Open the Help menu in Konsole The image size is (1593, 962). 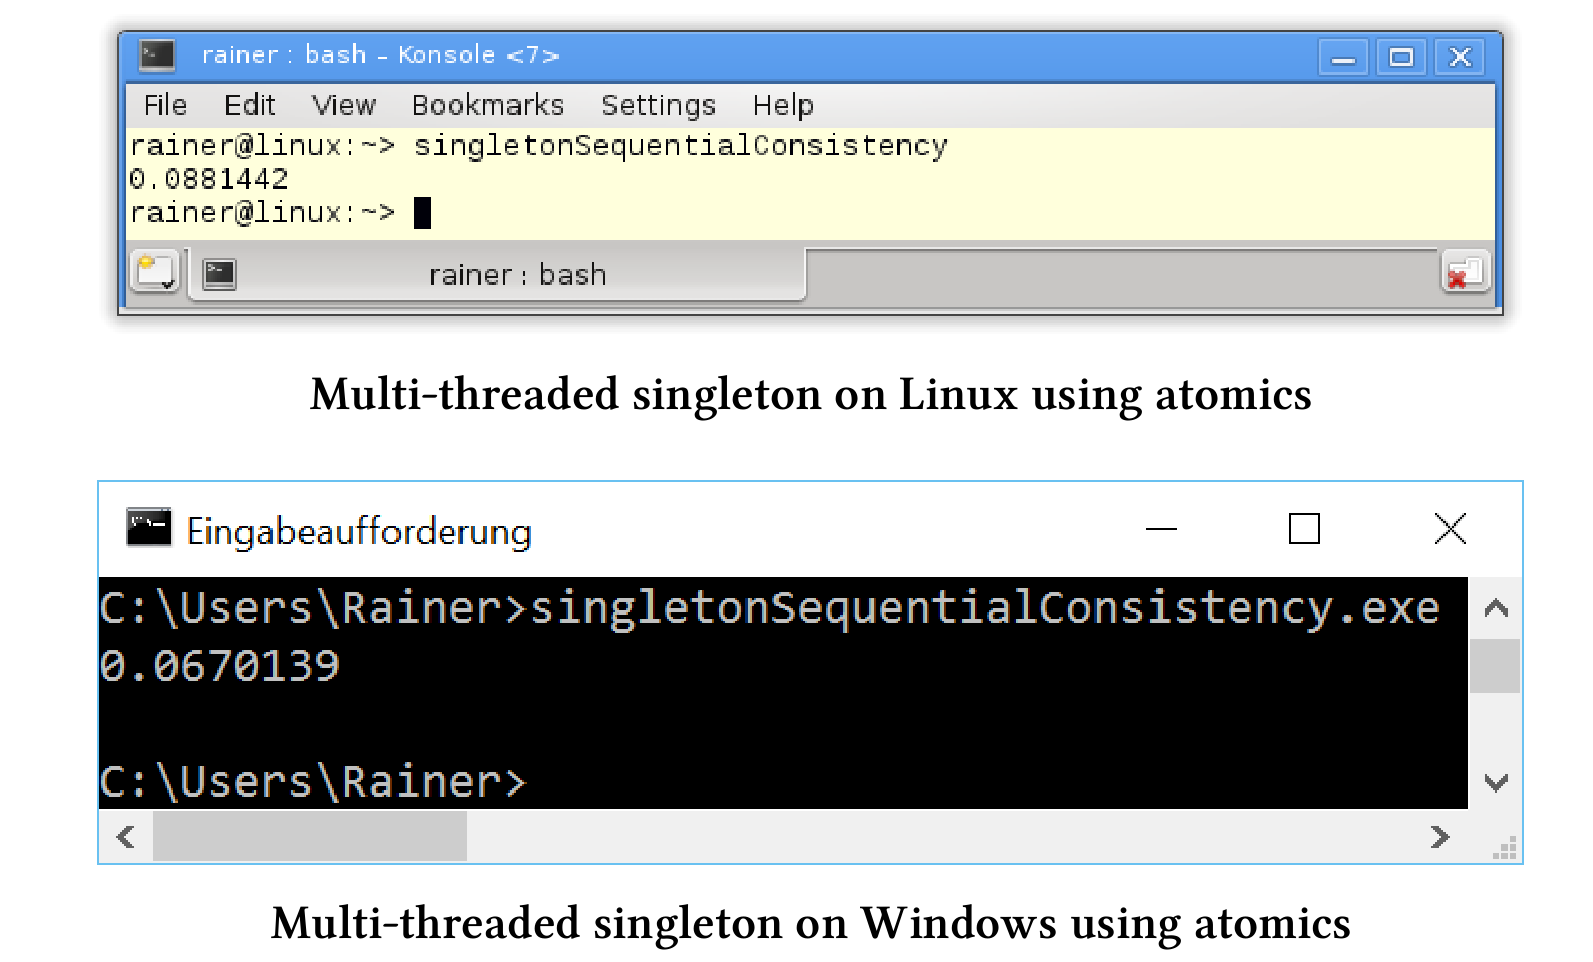(783, 105)
